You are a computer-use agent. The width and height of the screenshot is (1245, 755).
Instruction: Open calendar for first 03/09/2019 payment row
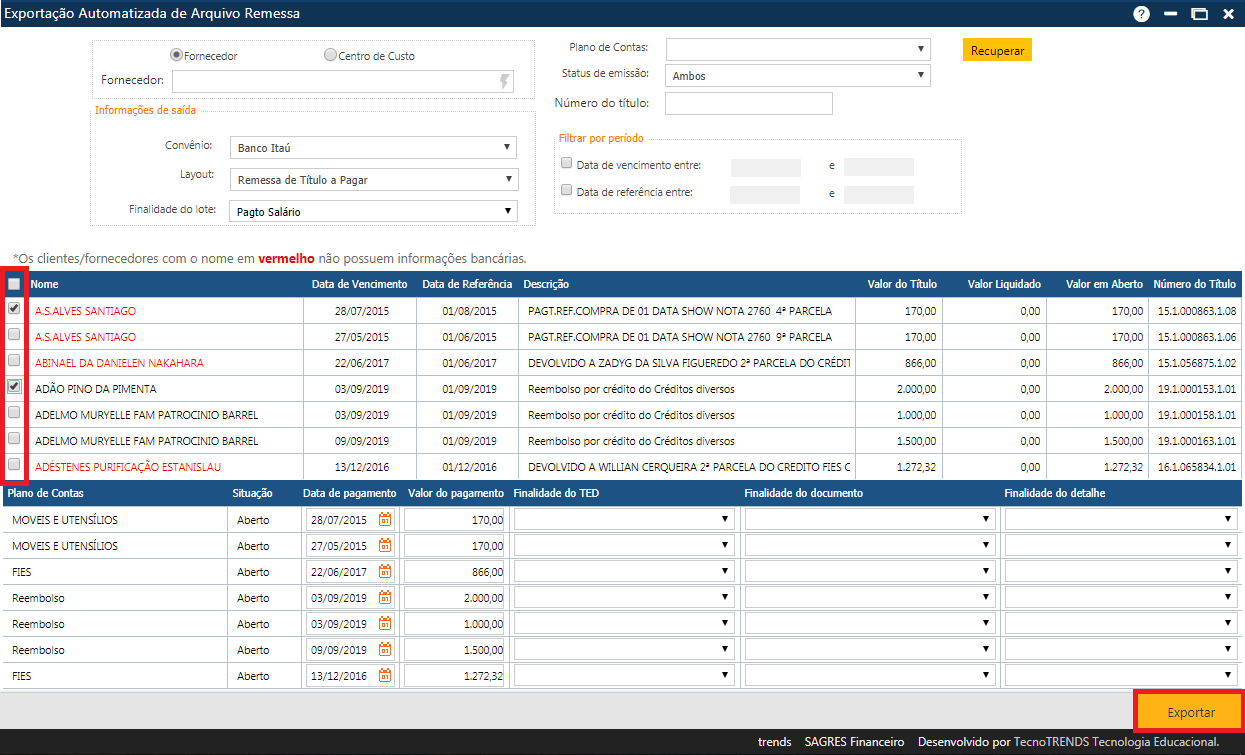click(385, 598)
